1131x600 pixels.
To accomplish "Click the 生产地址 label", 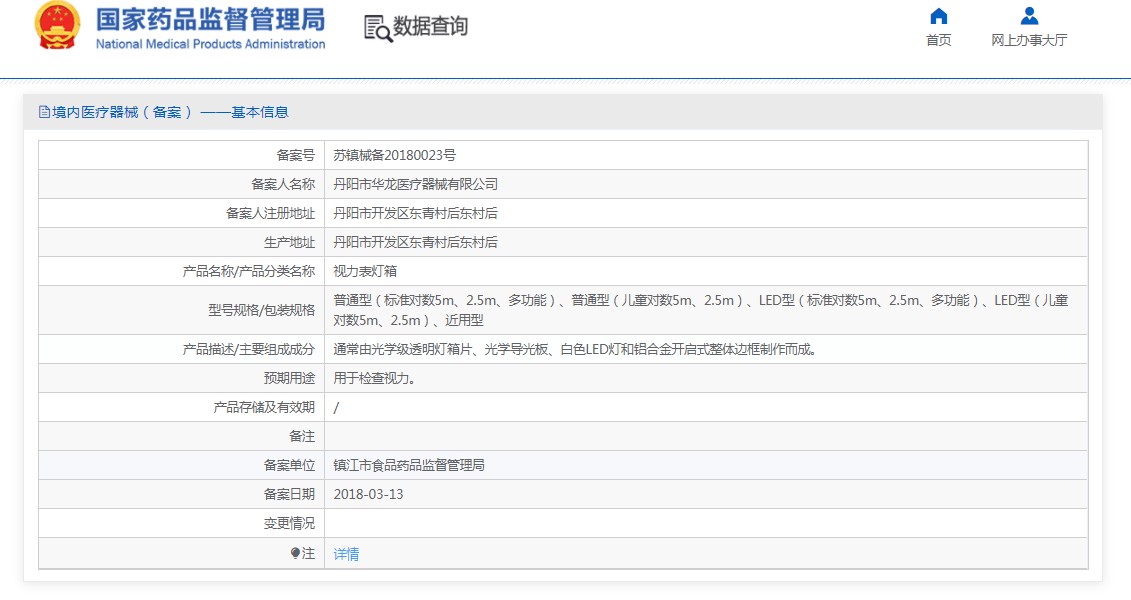I will [289, 242].
